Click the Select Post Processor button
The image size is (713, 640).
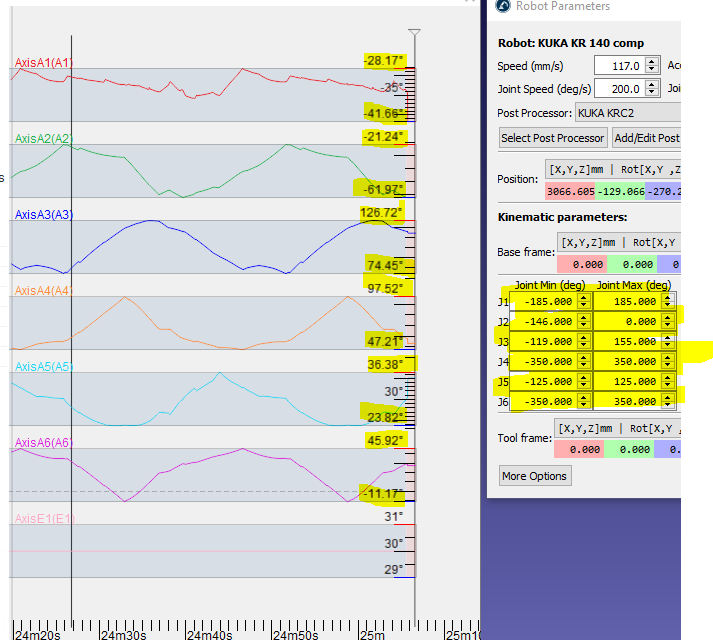[552, 138]
